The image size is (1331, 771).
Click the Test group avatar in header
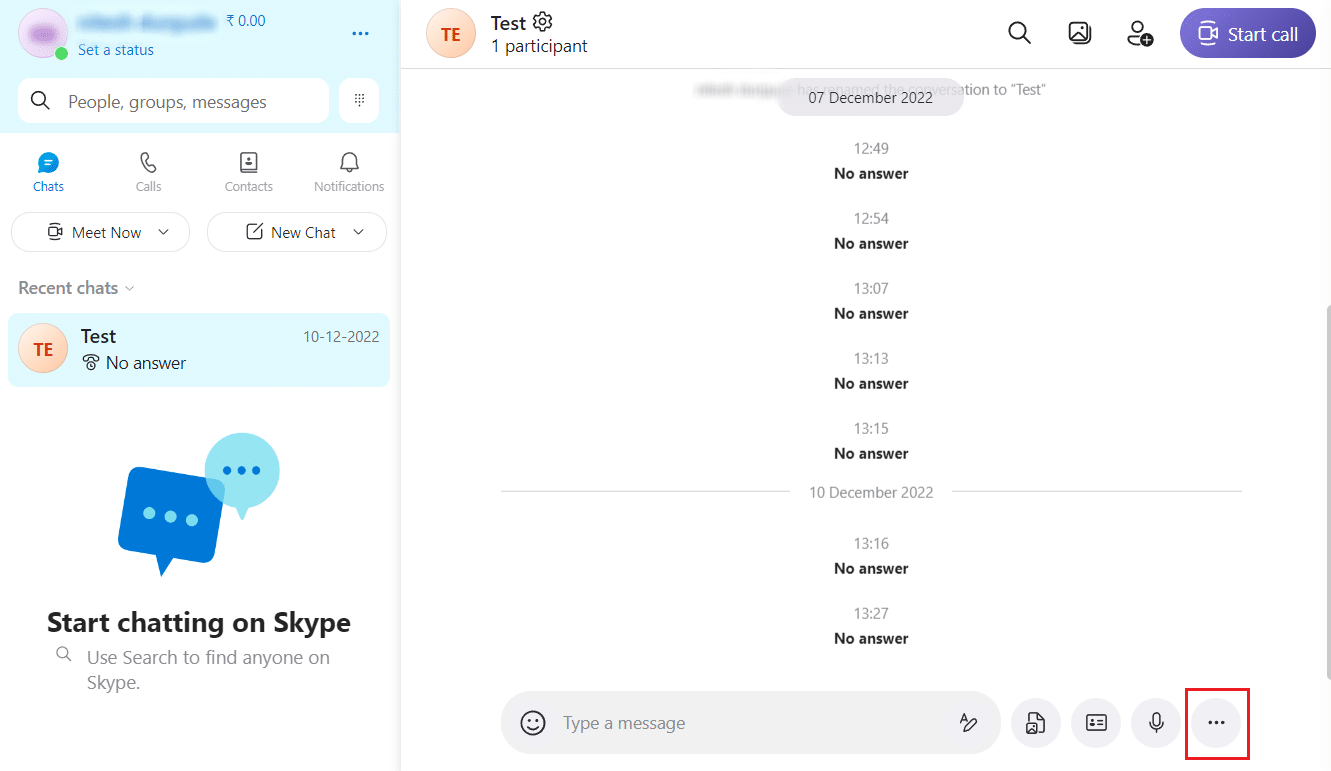[x=451, y=34]
